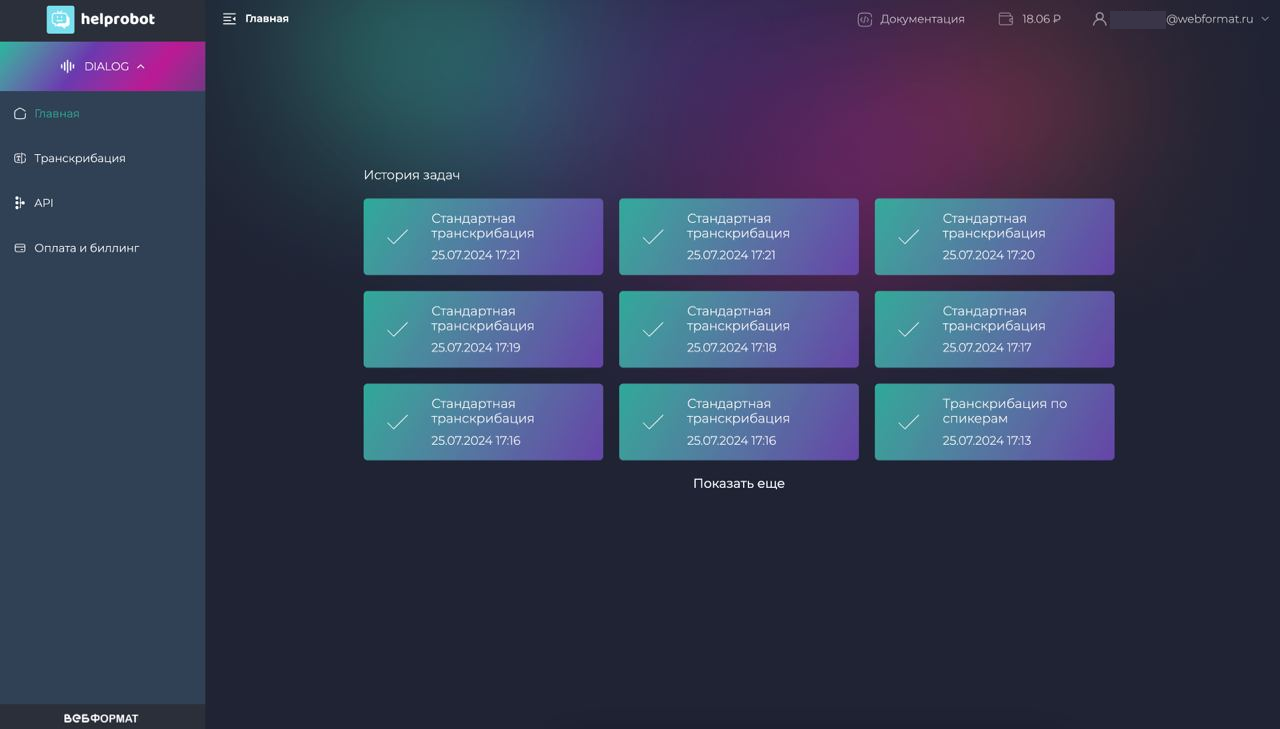1280x729 pixels.
Task: Click the Транскрибация sidebar icon
Action: pyautogui.click(x=20, y=158)
